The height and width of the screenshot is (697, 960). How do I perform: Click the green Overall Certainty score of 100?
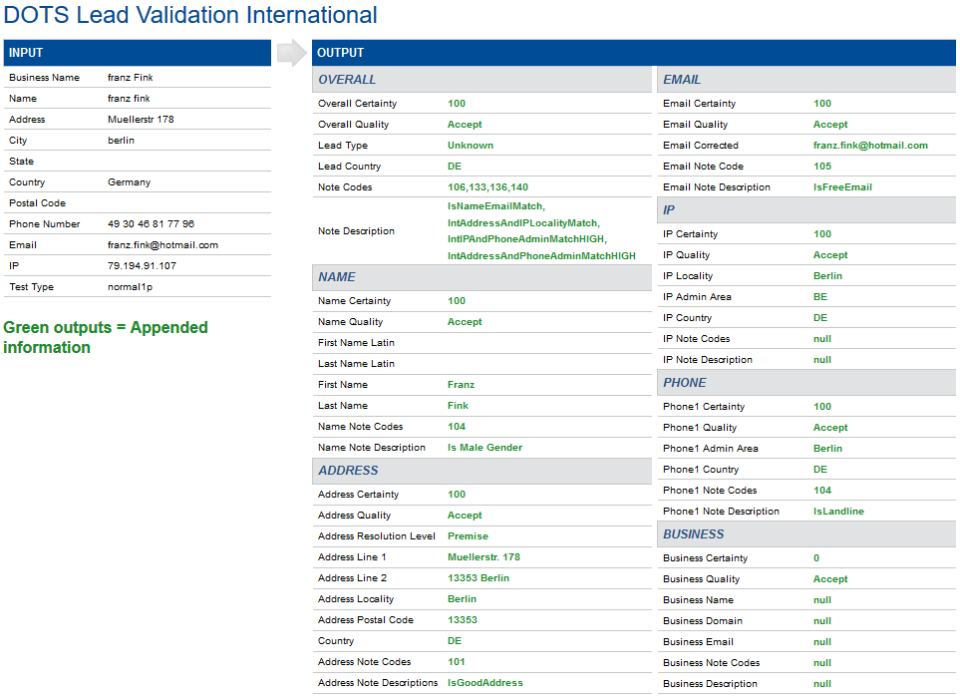455,103
